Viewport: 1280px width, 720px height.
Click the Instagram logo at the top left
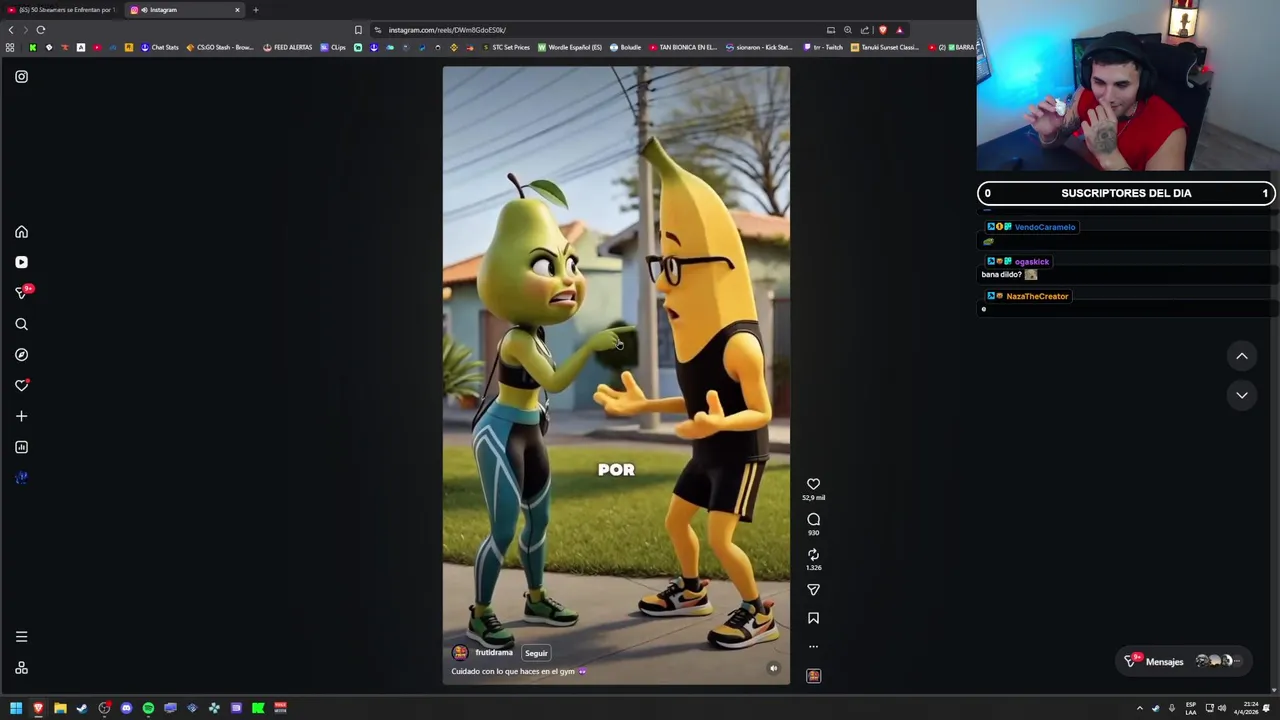[21, 76]
